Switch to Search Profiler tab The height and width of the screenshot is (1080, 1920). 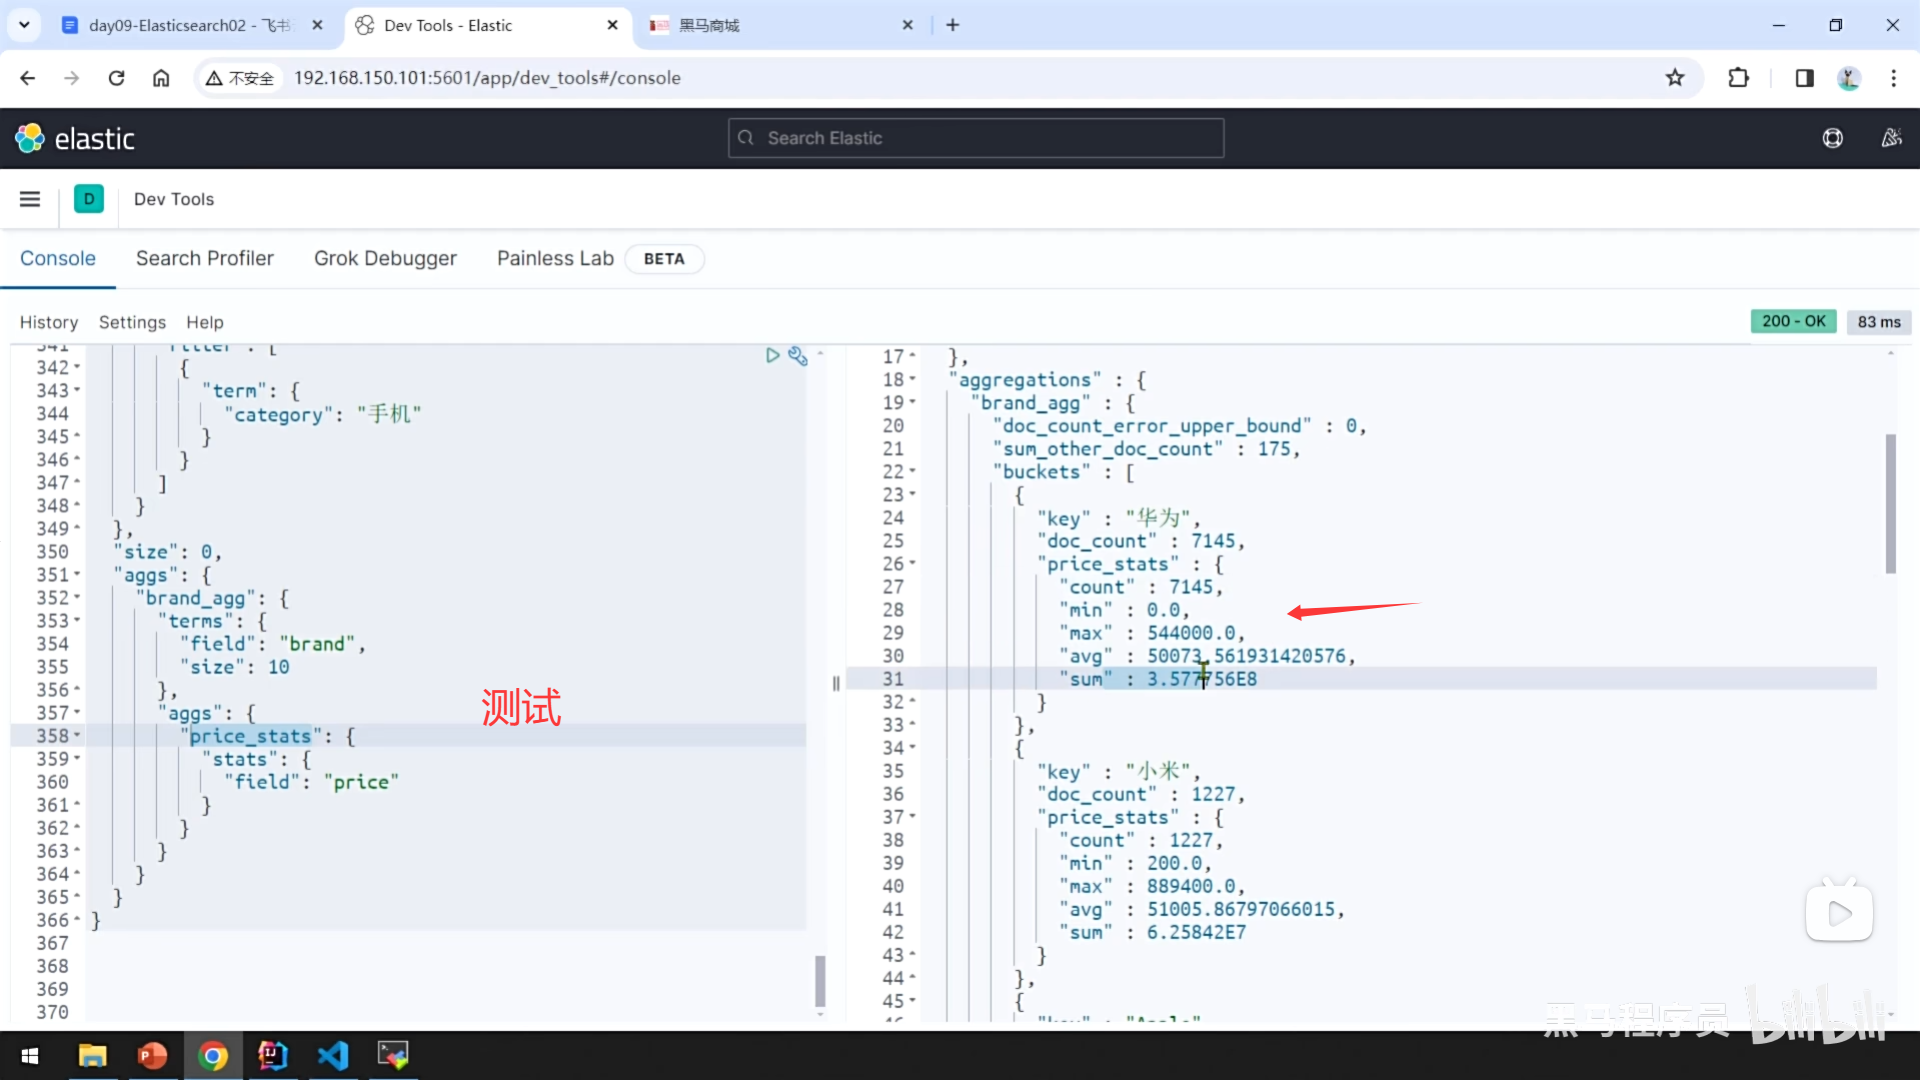click(205, 258)
